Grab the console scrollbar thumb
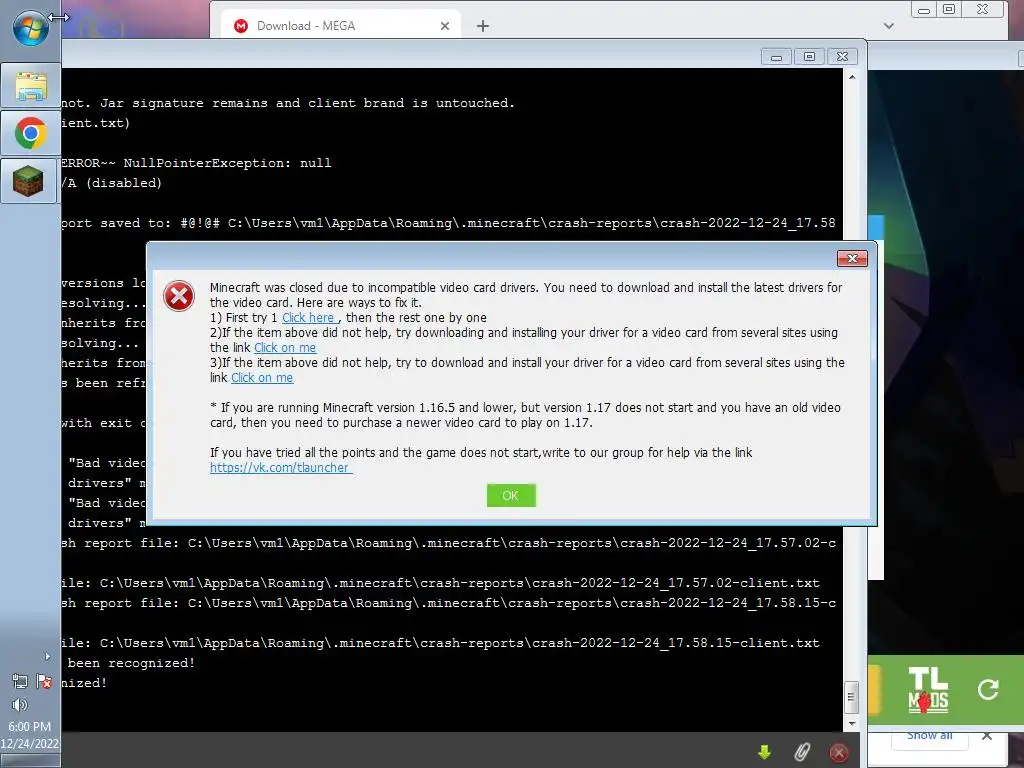The image size is (1024, 768). (x=851, y=697)
